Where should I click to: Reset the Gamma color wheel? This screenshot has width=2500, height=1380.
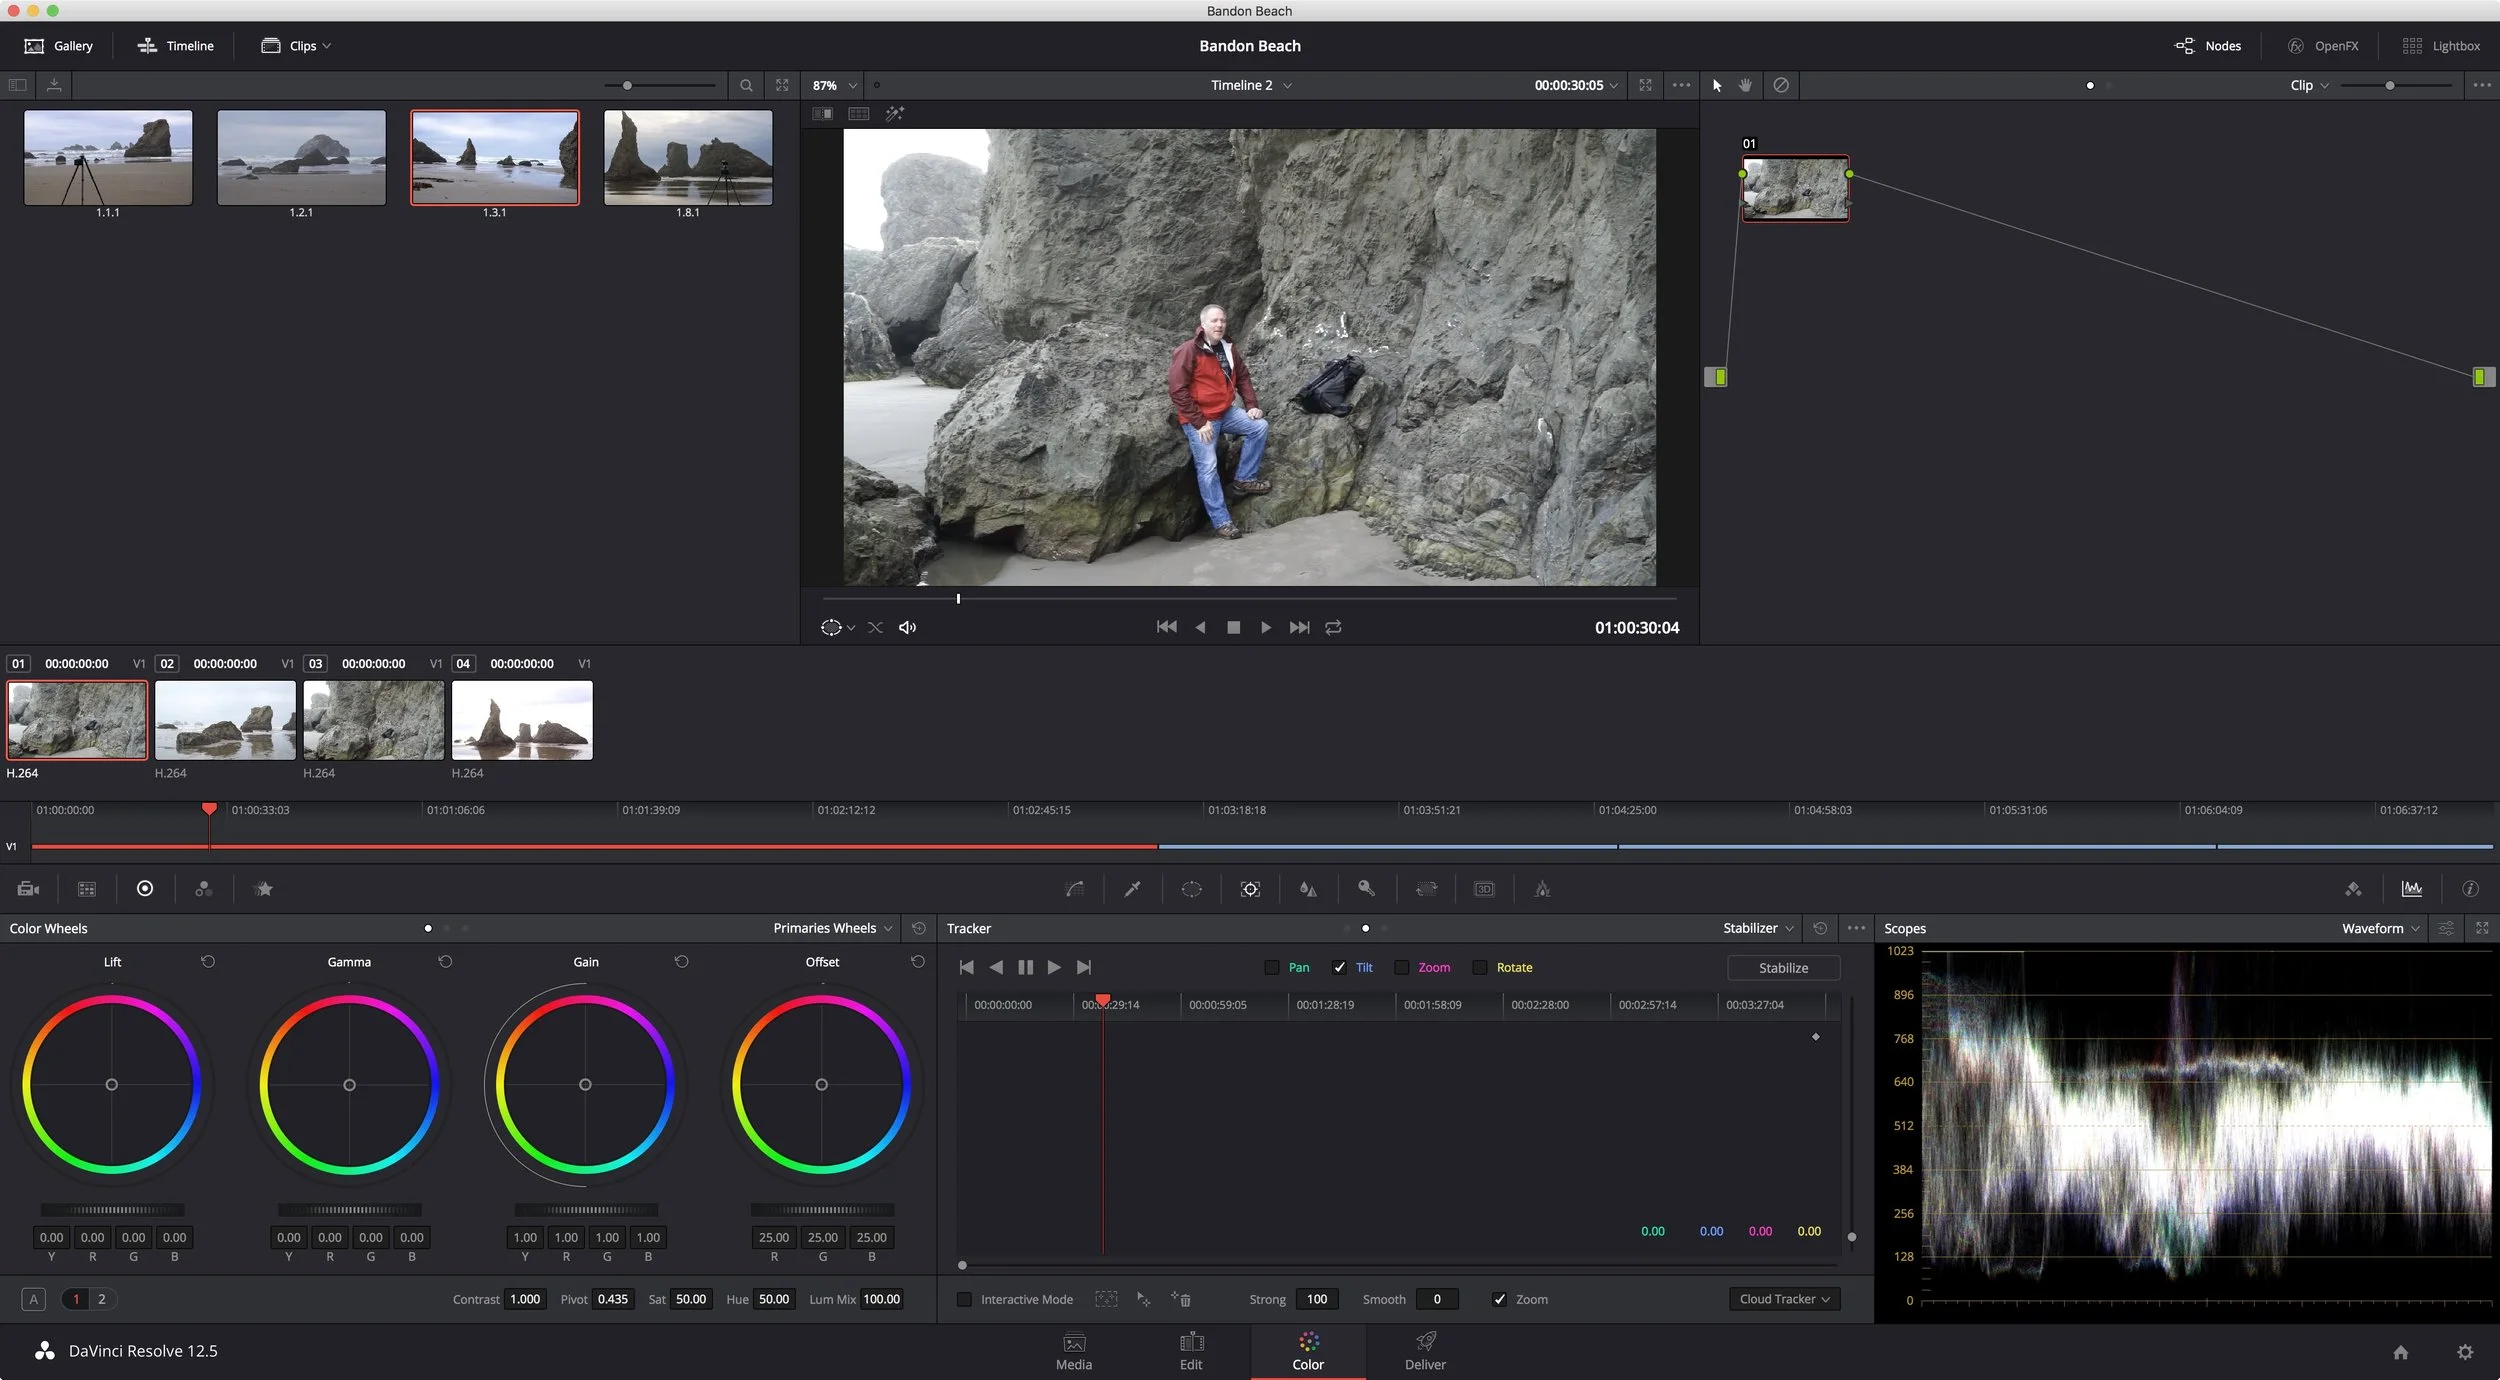[x=445, y=961]
